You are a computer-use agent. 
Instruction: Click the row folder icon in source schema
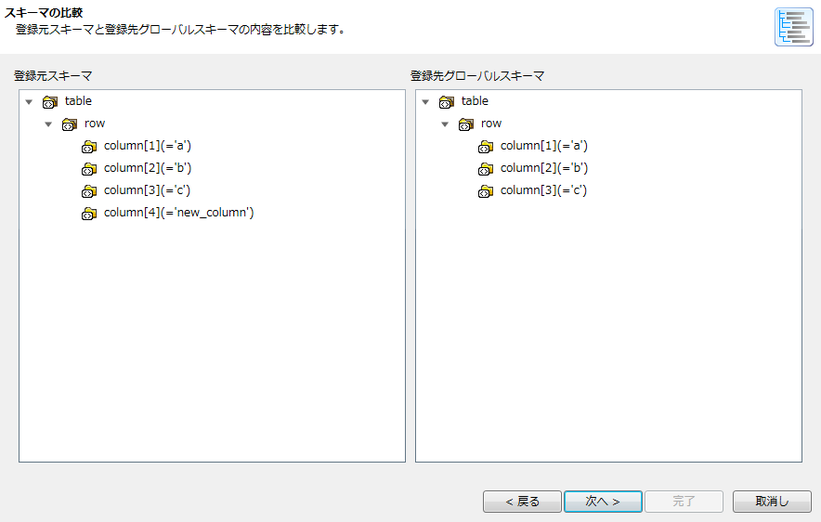click(x=69, y=124)
